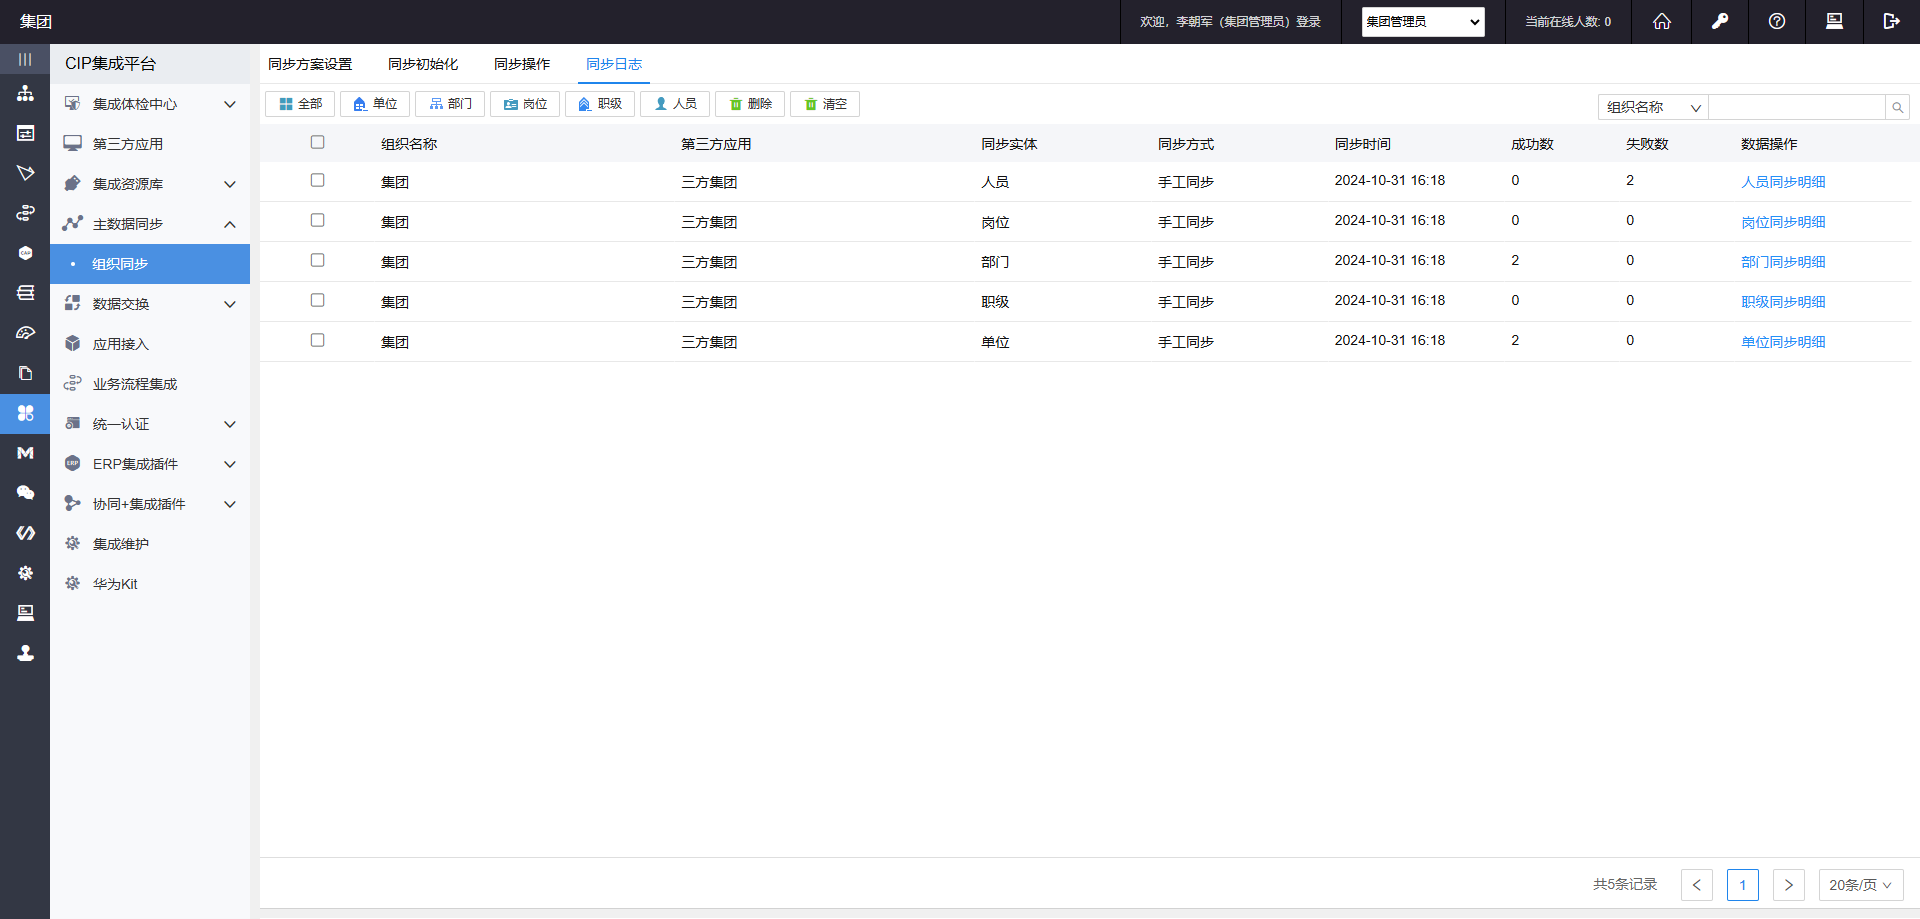Viewport: 1920px width, 919px height.
Task: Click the chat bubbles sidebar icon
Action: tap(25, 493)
